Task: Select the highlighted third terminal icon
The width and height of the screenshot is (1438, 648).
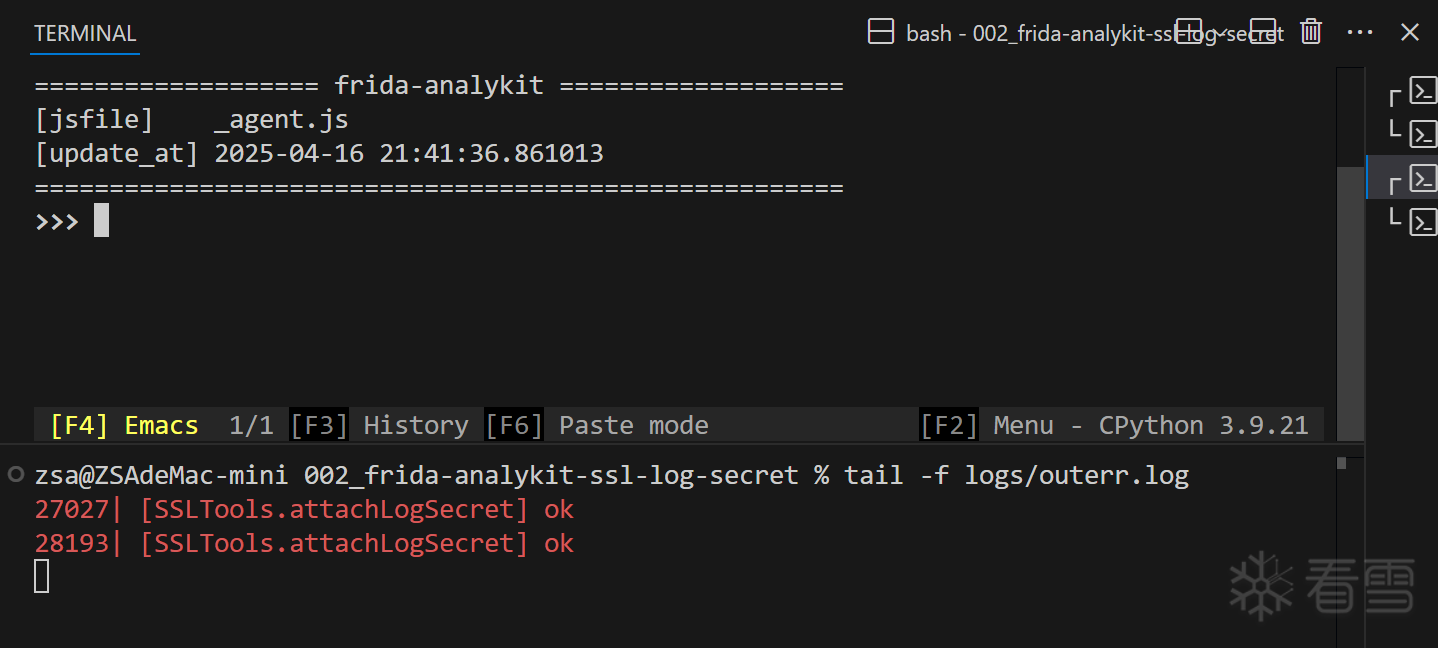Action: tap(1423, 179)
